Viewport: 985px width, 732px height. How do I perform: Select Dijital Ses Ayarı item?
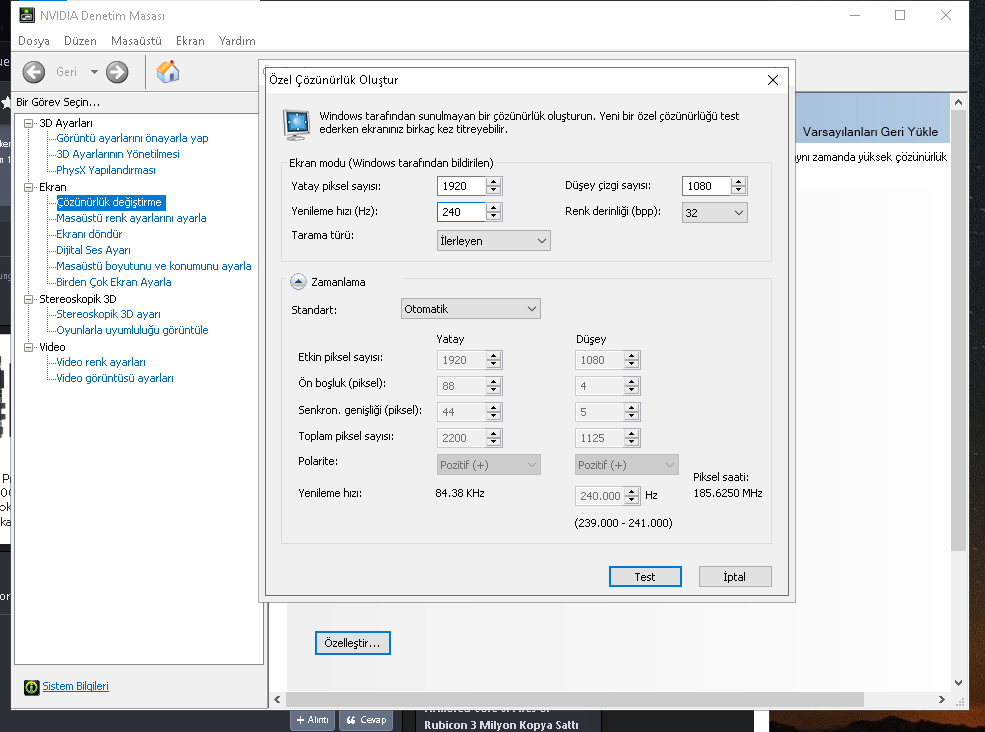(x=93, y=250)
